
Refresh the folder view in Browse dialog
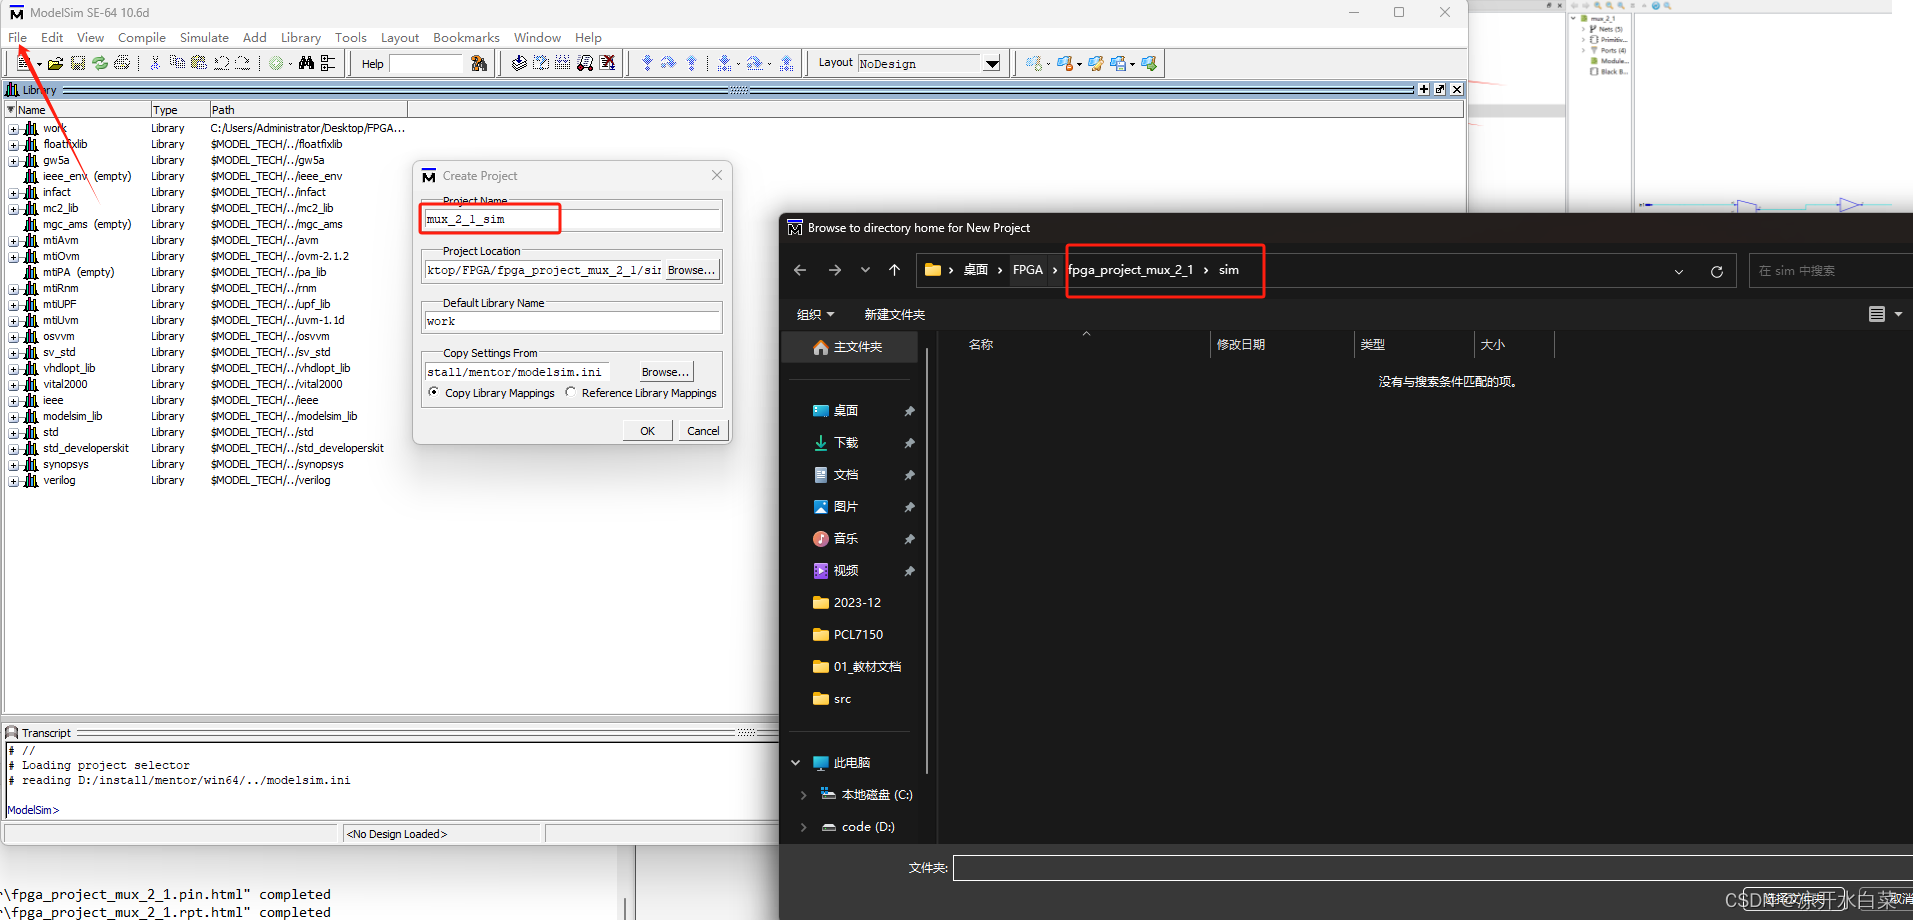click(1717, 271)
